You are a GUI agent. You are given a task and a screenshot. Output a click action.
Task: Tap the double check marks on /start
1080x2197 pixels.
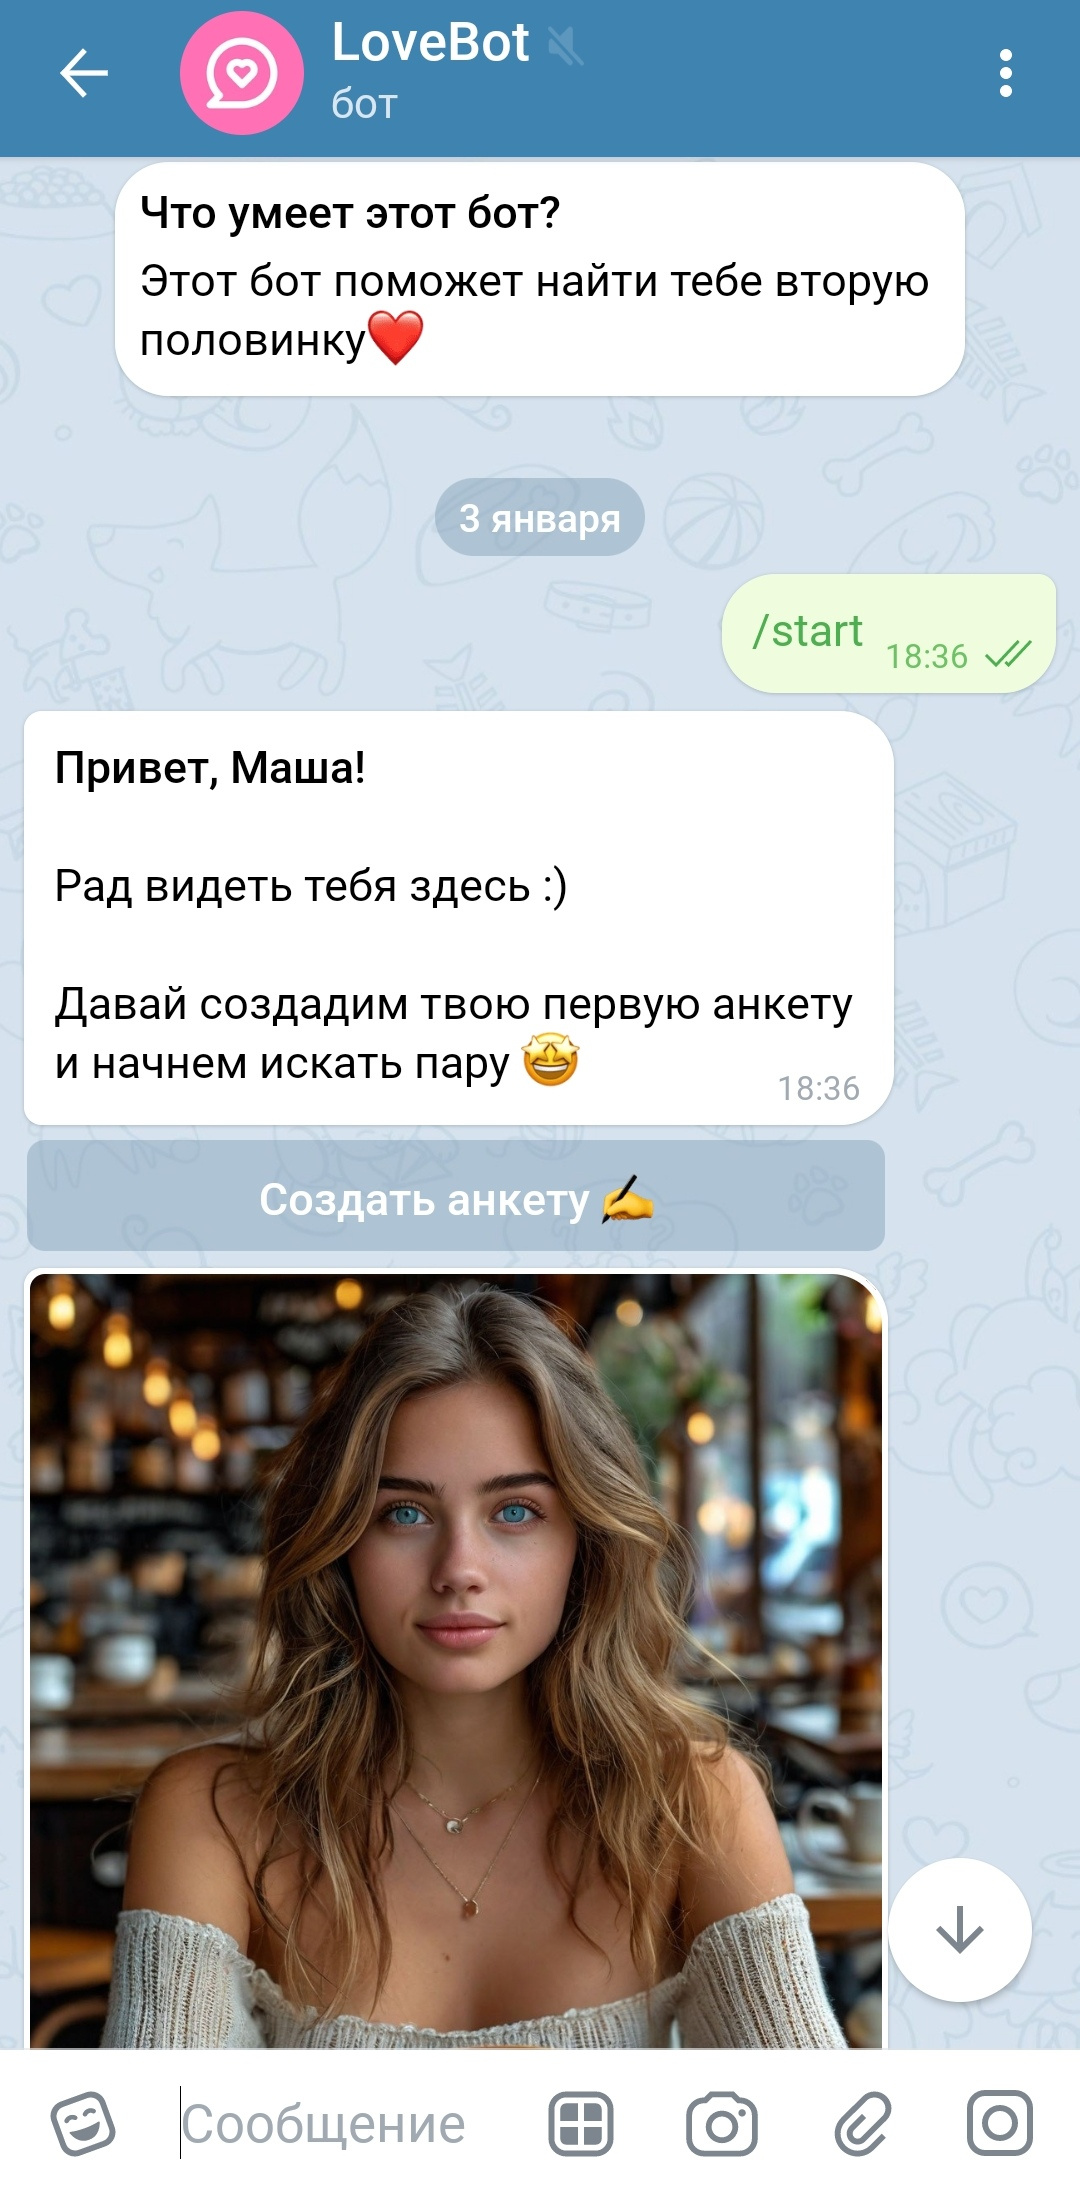(x=1008, y=655)
